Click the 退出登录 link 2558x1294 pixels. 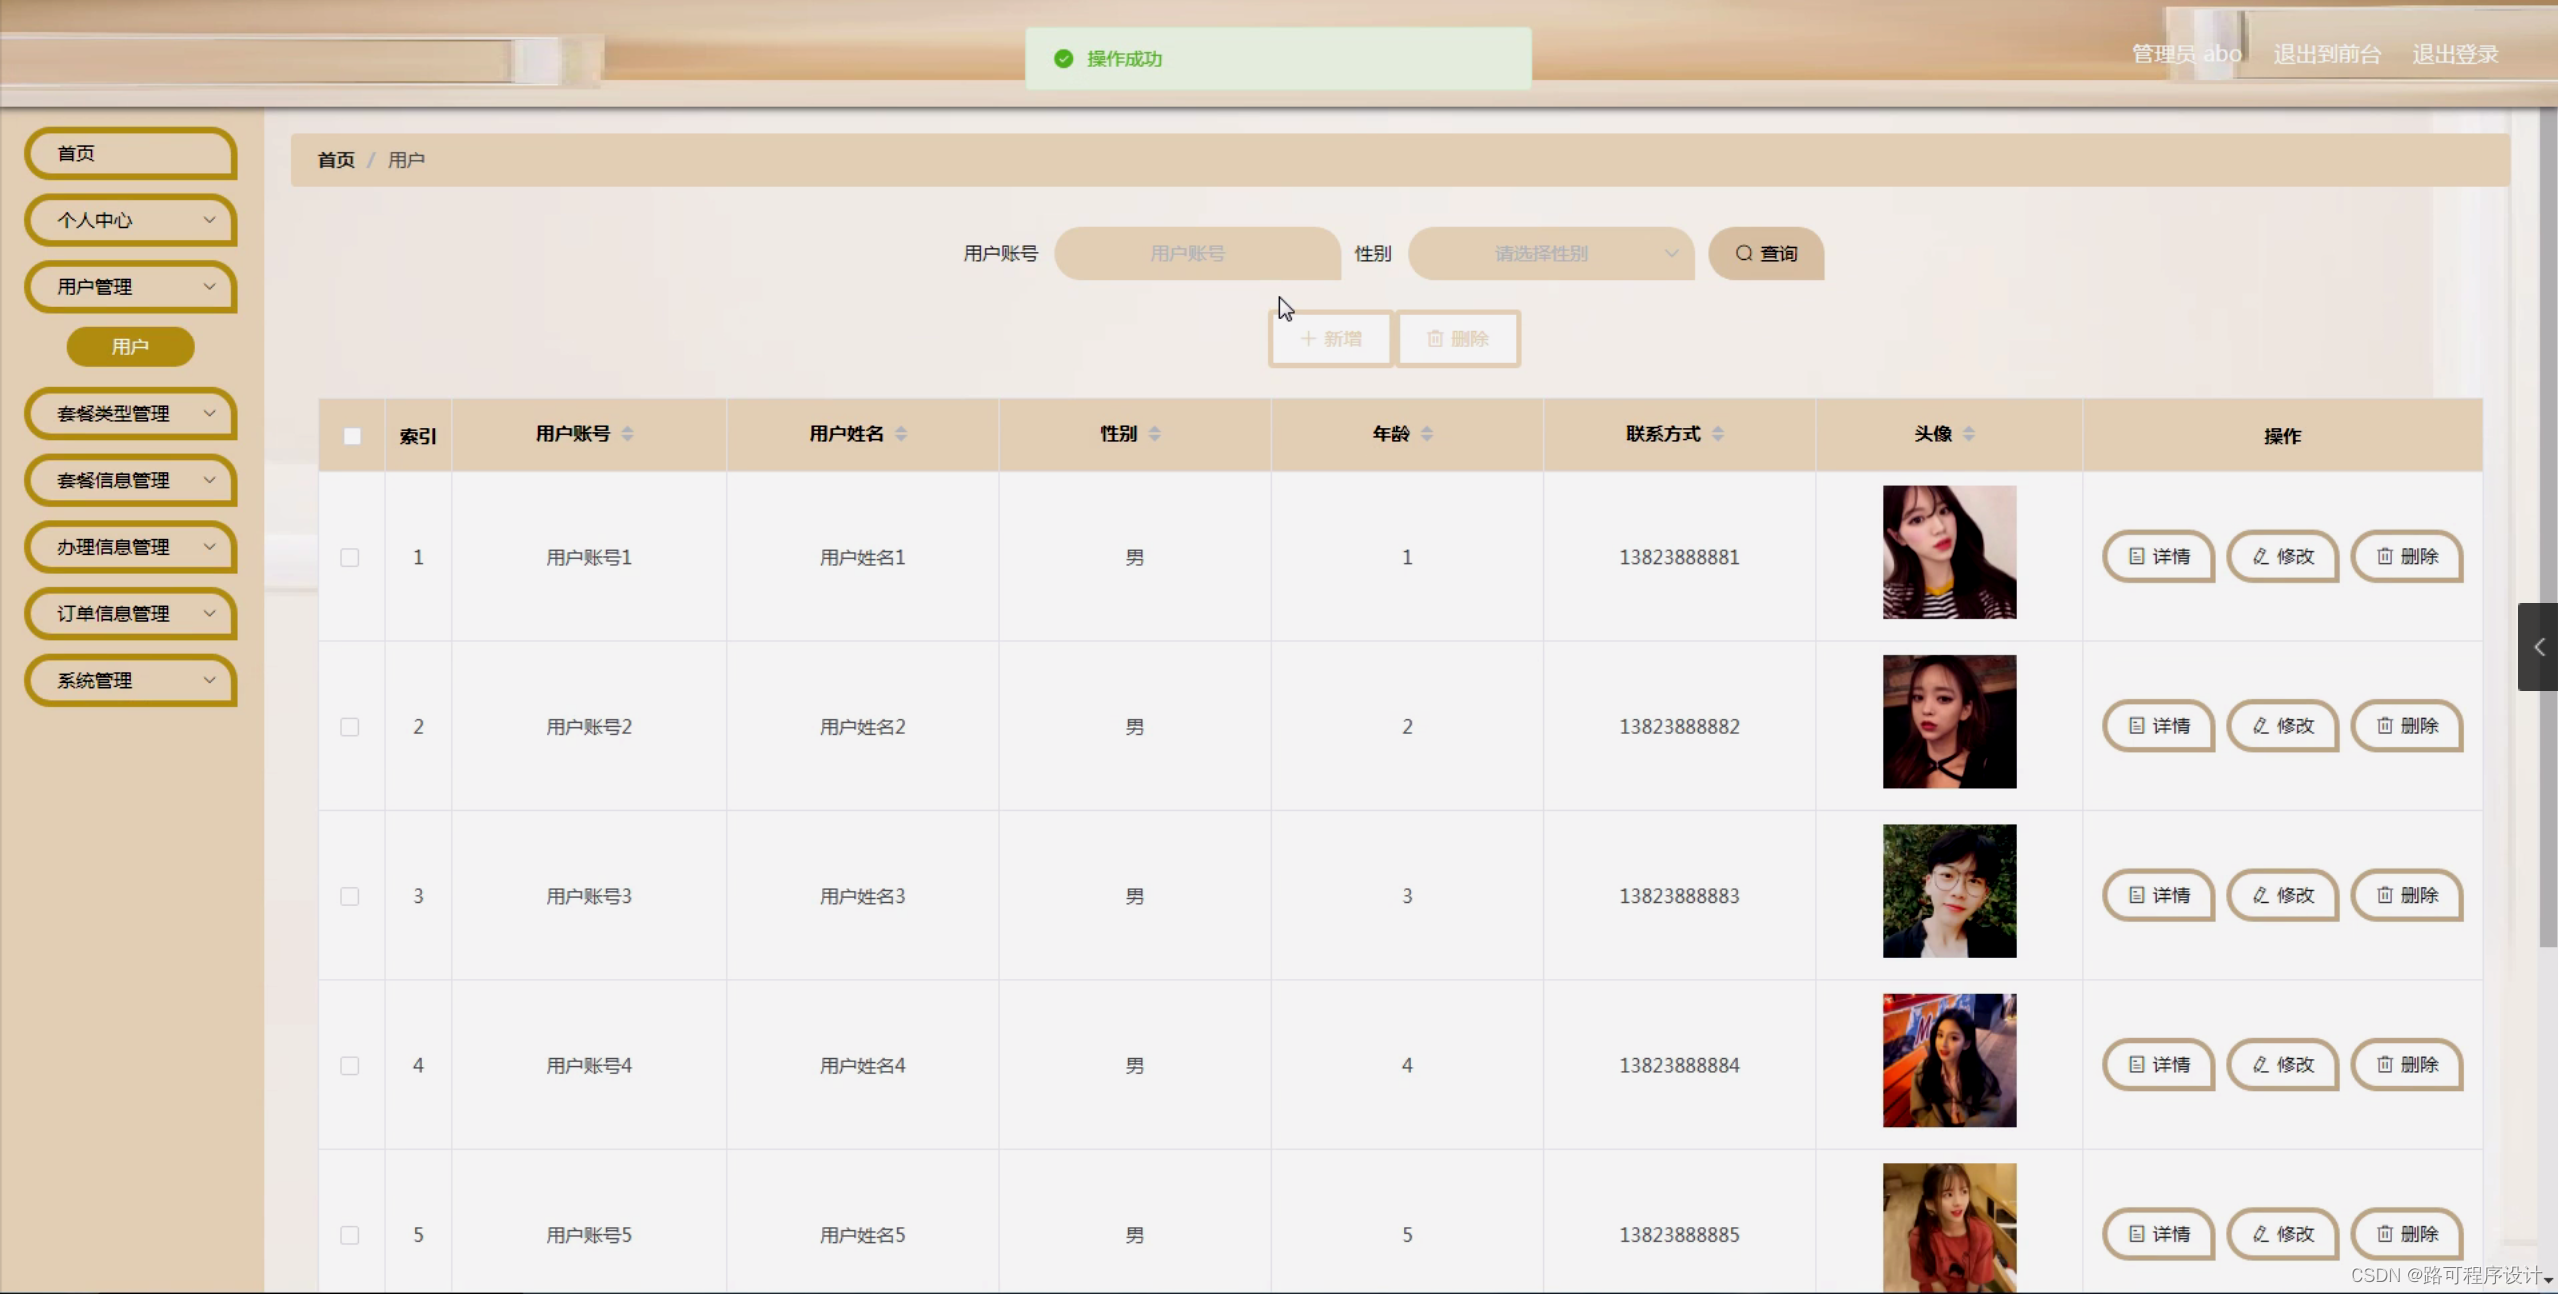[x=2455, y=54]
